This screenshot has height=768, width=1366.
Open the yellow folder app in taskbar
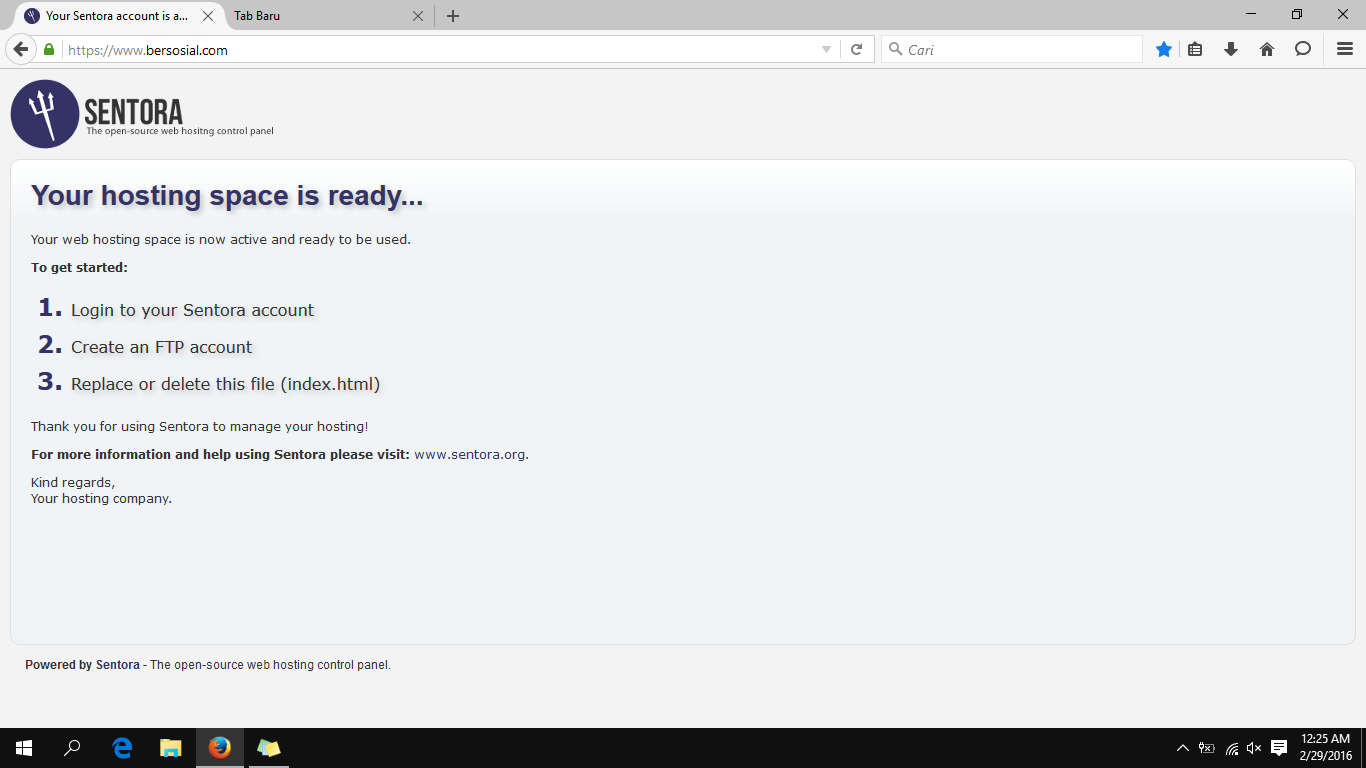[268, 748]
